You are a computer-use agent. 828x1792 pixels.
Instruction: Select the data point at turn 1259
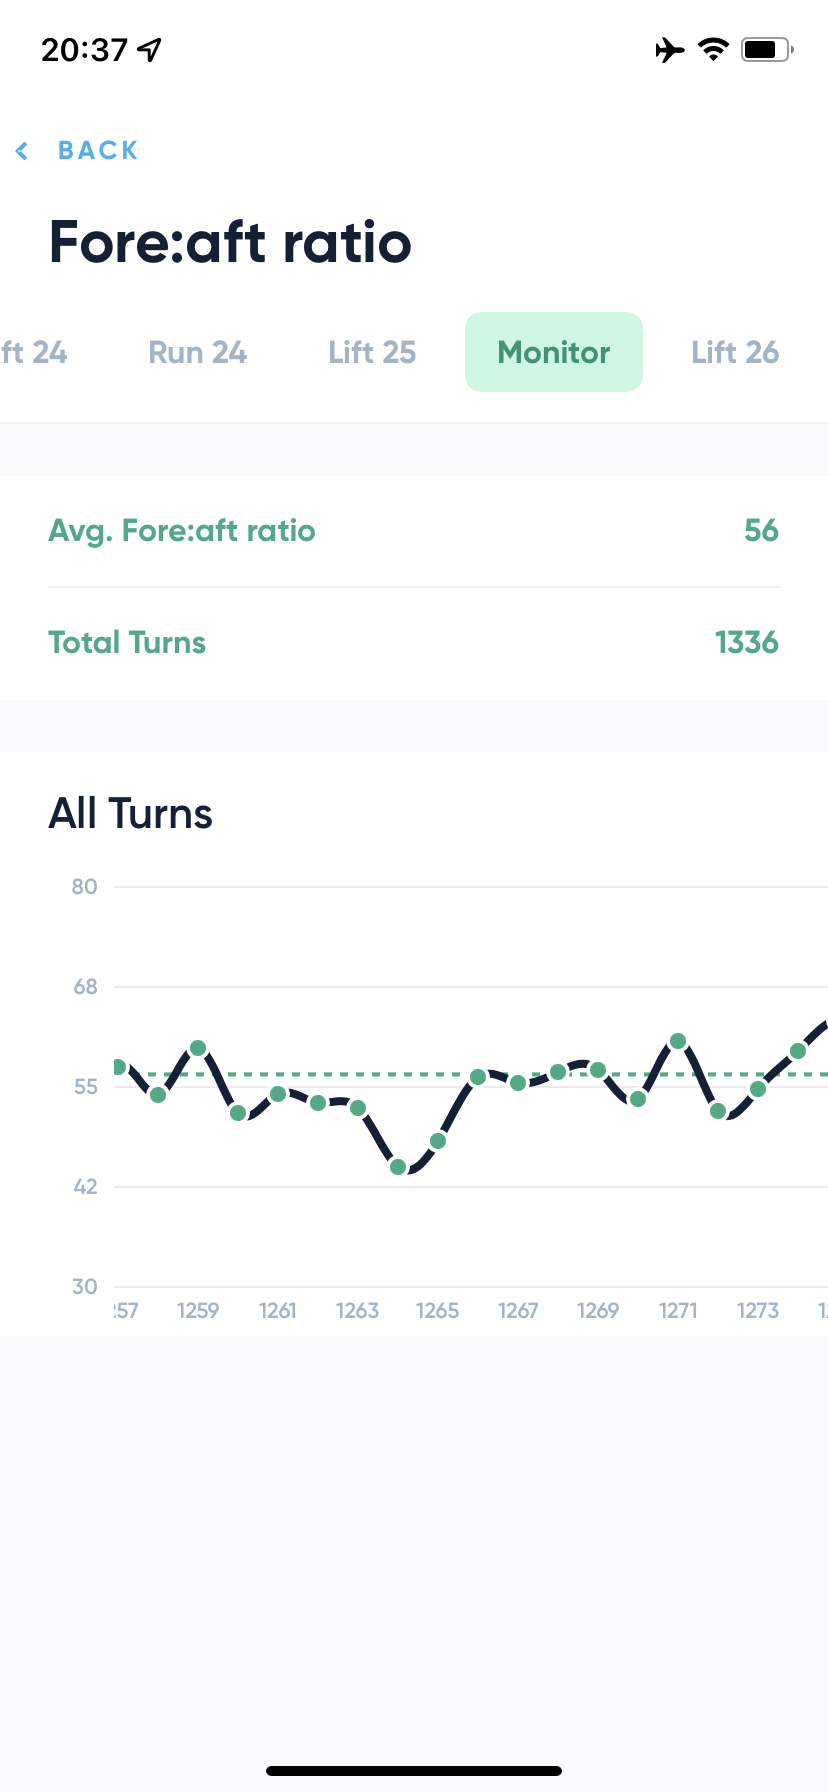(198, 1048)
